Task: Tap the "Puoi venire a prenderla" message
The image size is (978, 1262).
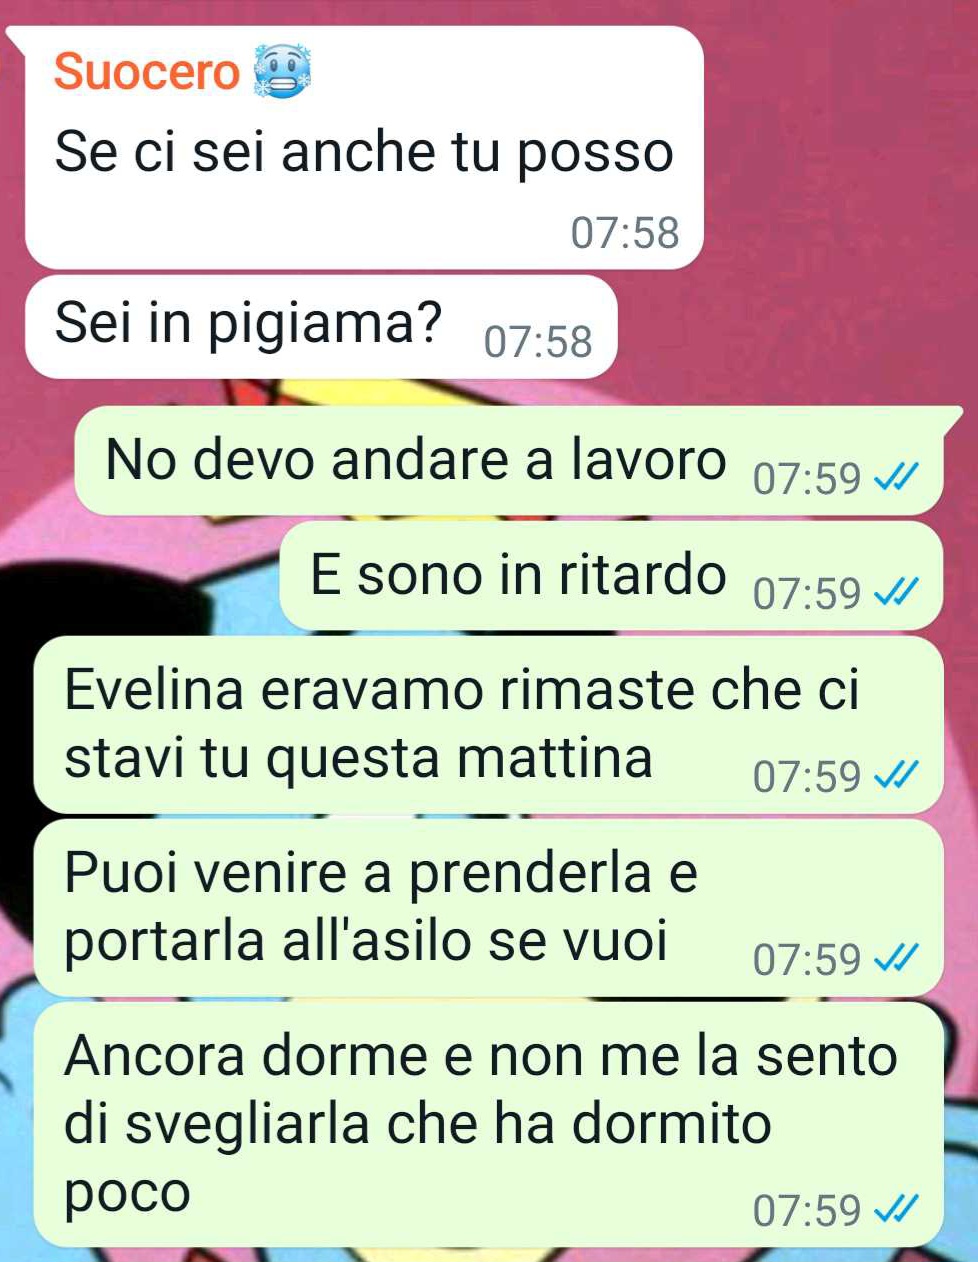Action: [488, 907]
